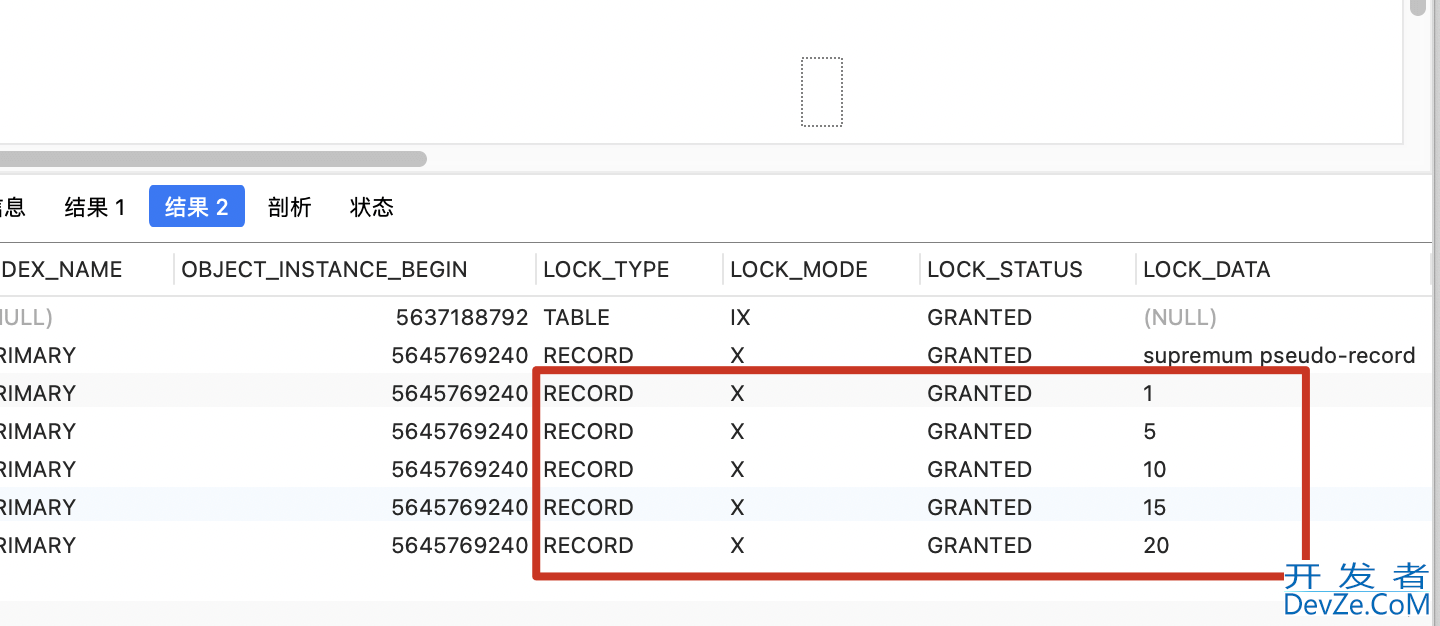The width and height of the screenshot is (1440, 626).
Task: Select RECORD type in the supremum pseudo-record row
Action: [588, 356]
